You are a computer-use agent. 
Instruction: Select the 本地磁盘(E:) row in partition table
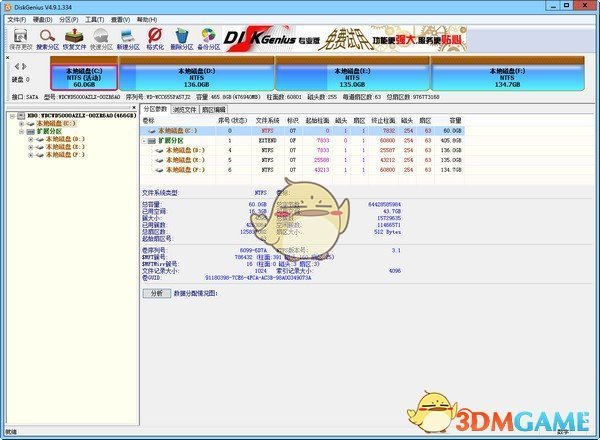point(302,160)
